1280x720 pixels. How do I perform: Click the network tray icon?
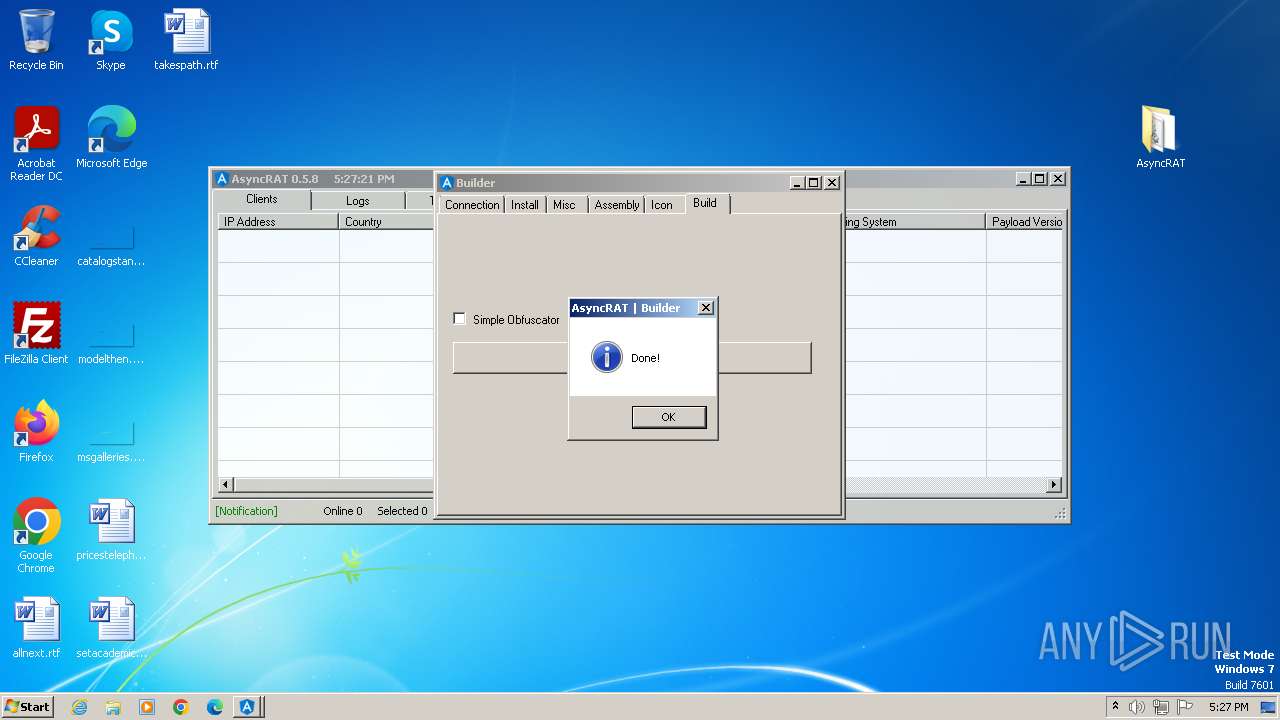tap(1161, 707)
